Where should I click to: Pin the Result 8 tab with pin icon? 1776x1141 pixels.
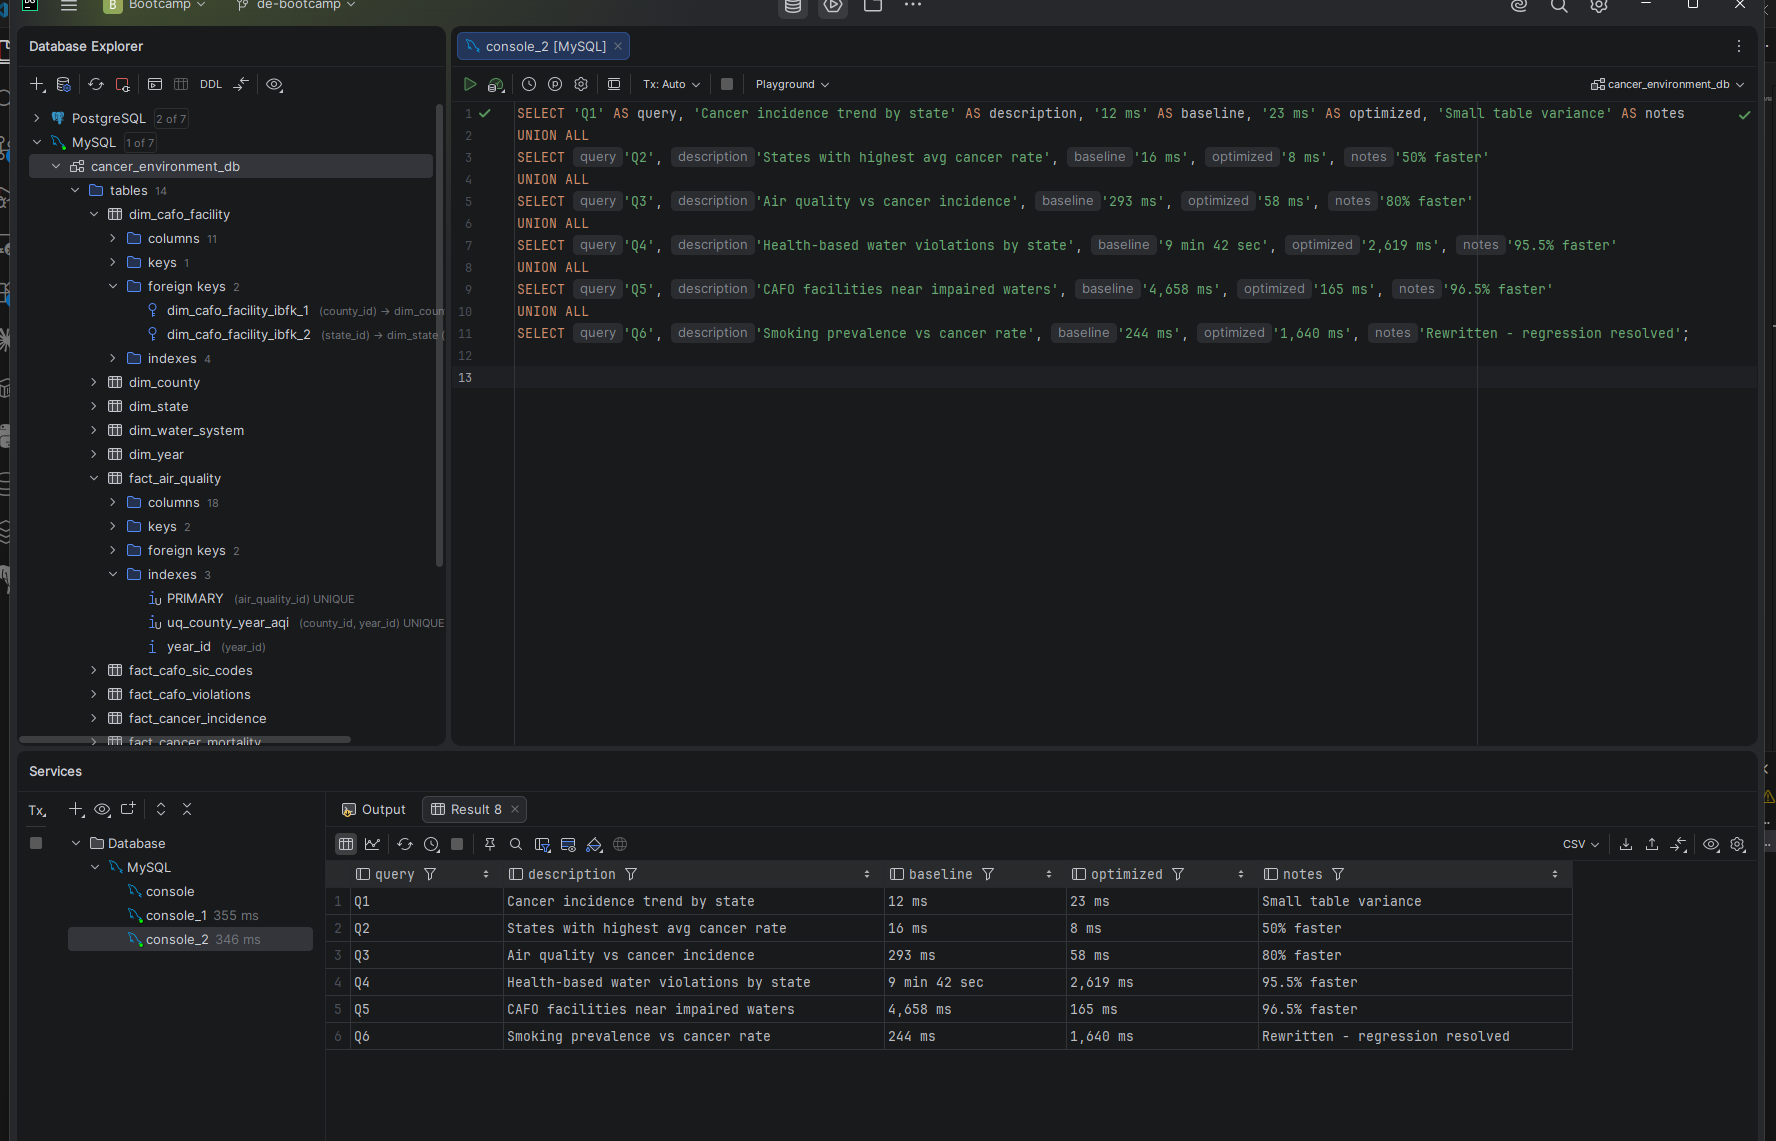490,844
